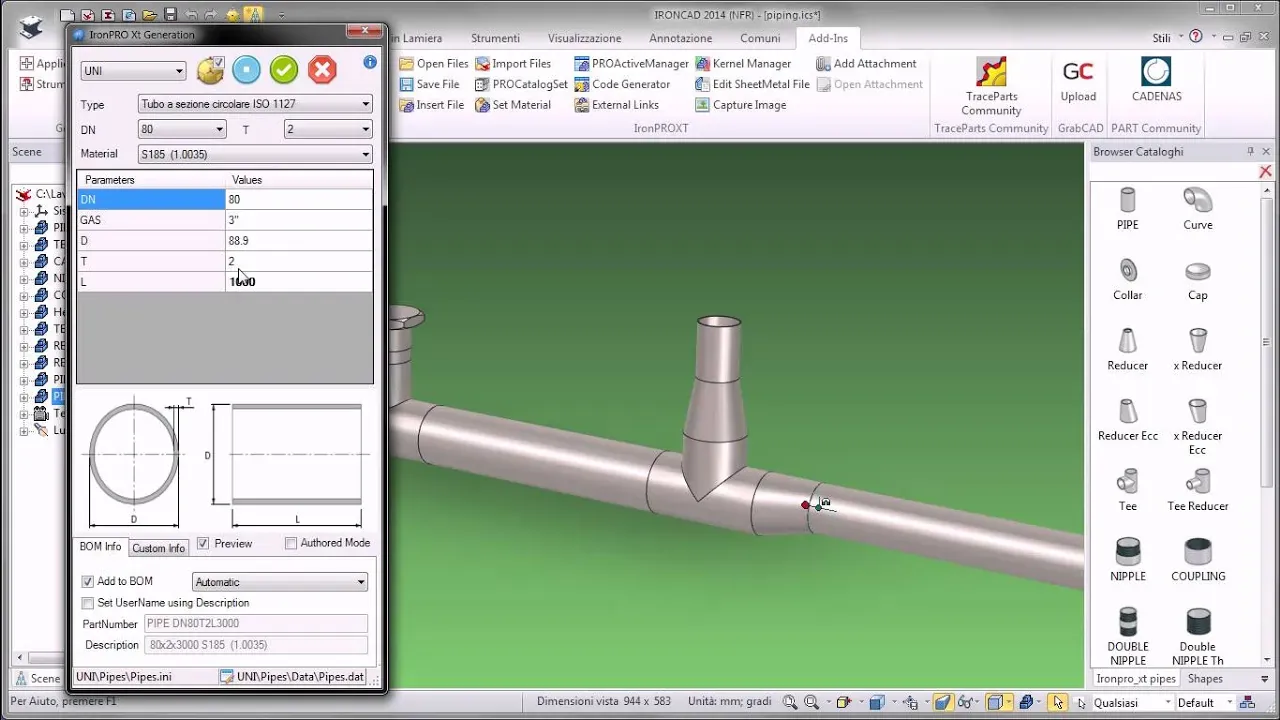Click PROActiveManager button
The image size is (1280, 720).
coord(631,64)
